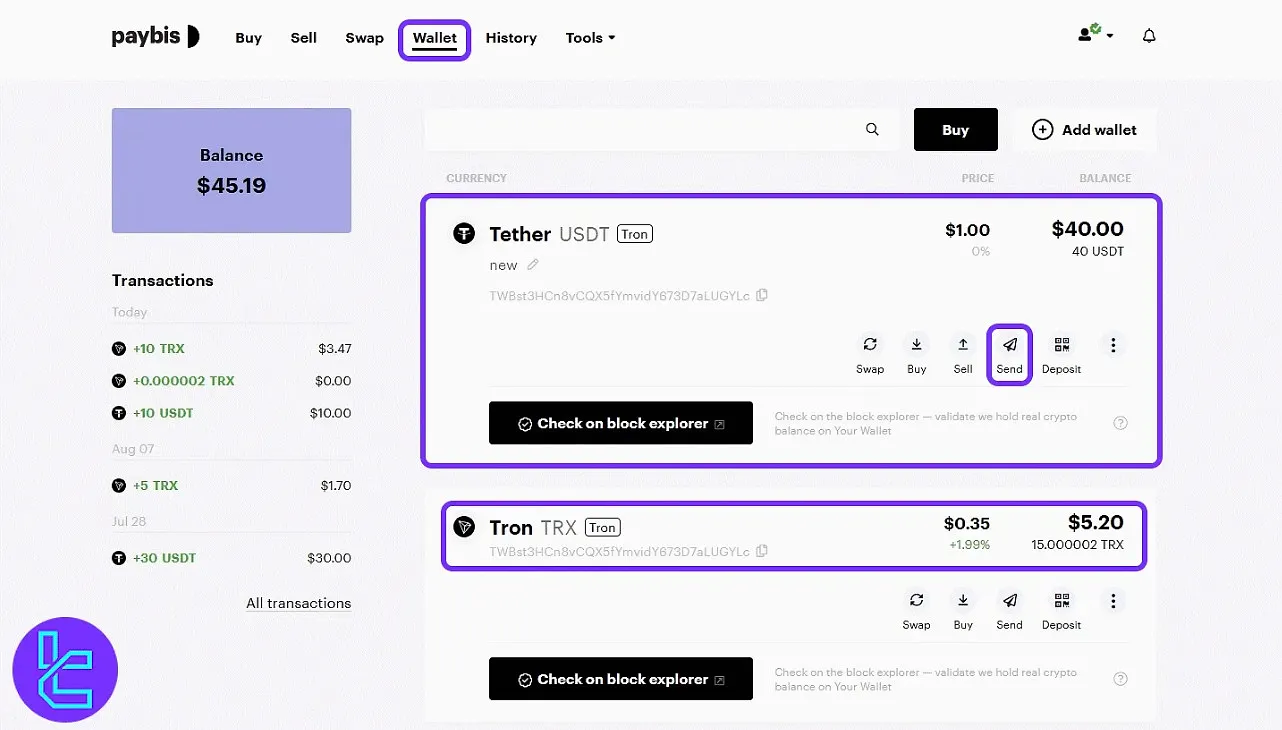The height and width of the screenshot is (730, 1282).
Task: Open the user account dropdown
Action: pyautogui.click(x=1095, y=36)
